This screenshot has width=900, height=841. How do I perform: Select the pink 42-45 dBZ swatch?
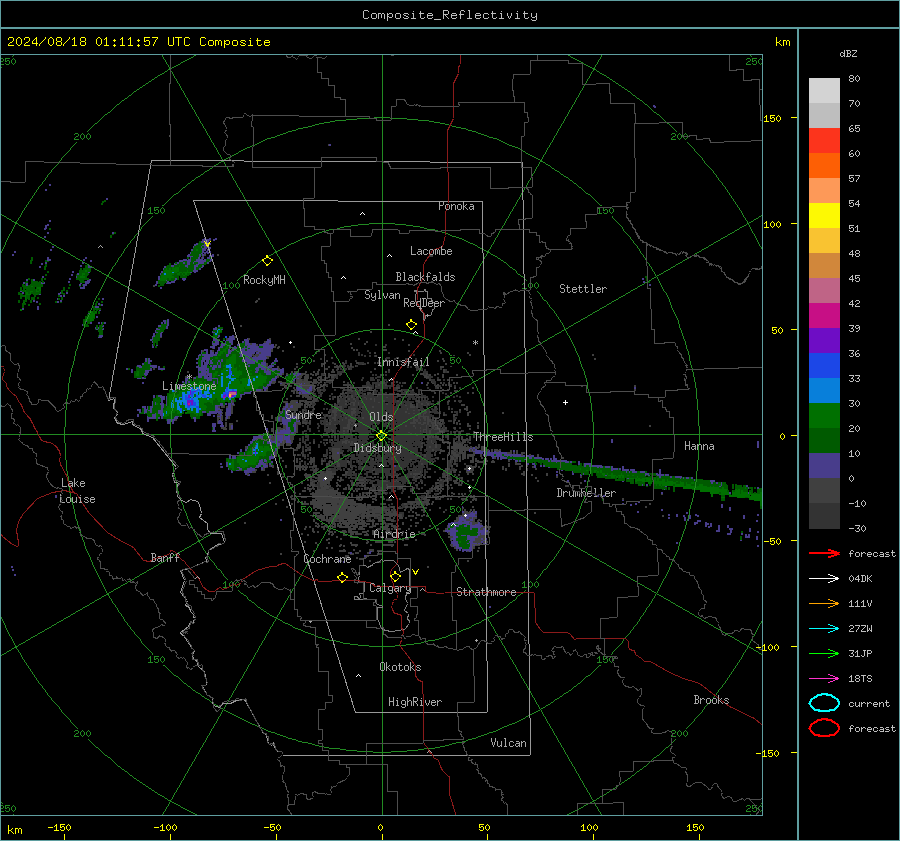[824, 291]
